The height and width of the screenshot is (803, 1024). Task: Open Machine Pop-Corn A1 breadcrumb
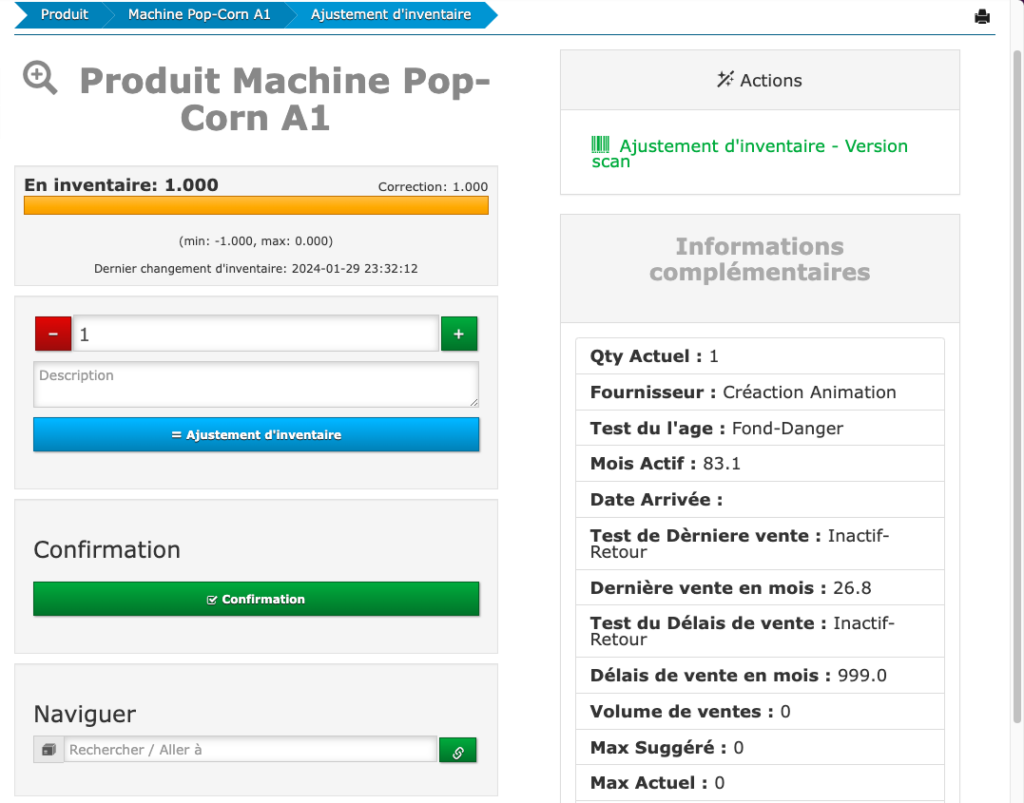tap(199, 15)
